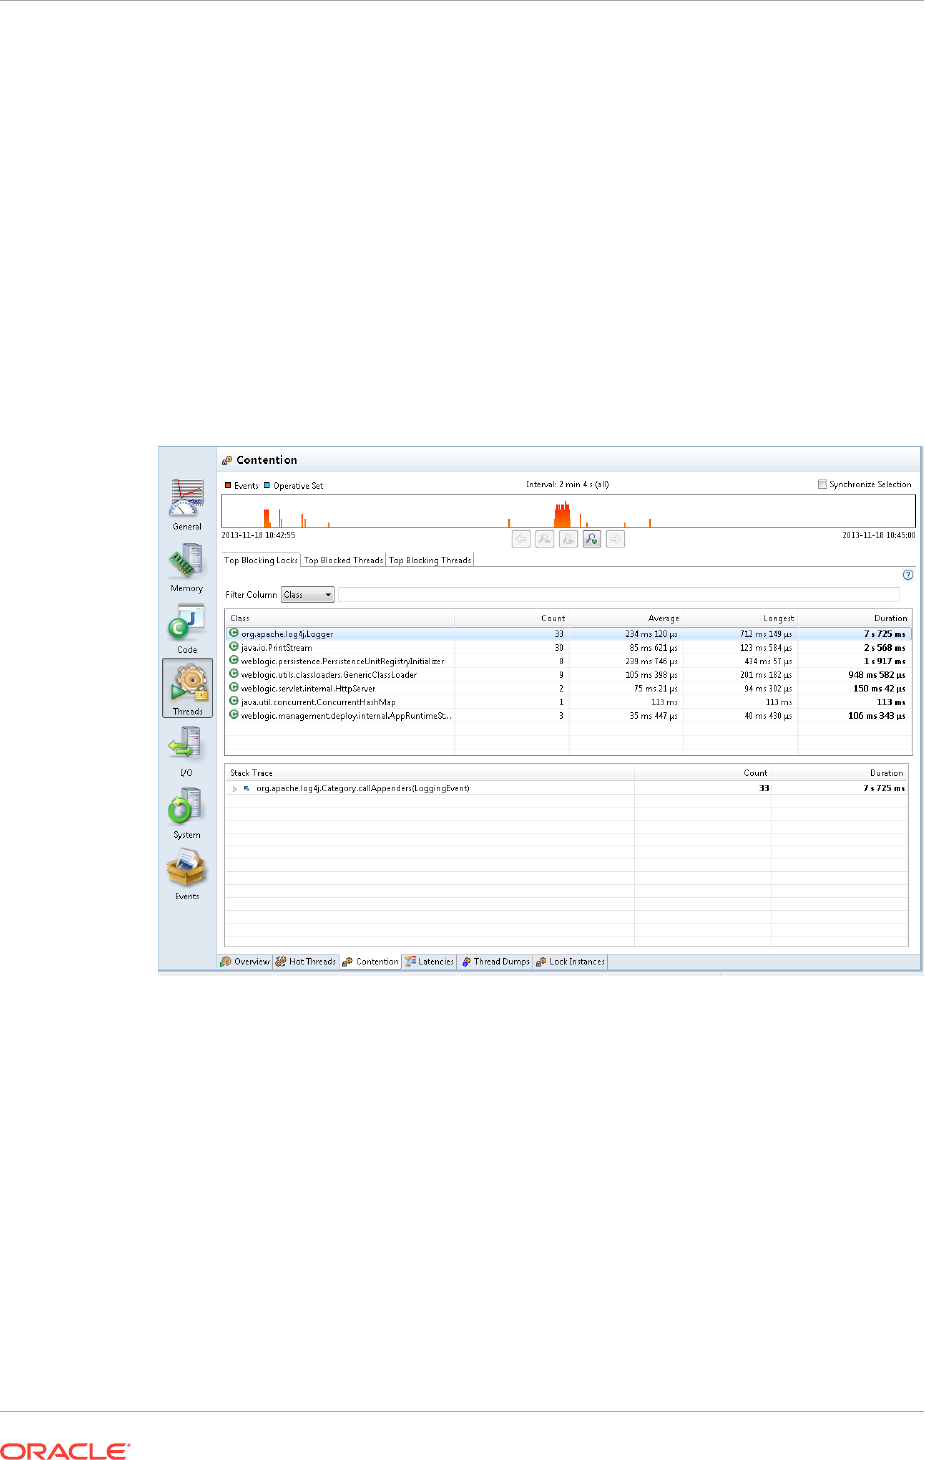Open the I/O tab group

tap(187, 751)
